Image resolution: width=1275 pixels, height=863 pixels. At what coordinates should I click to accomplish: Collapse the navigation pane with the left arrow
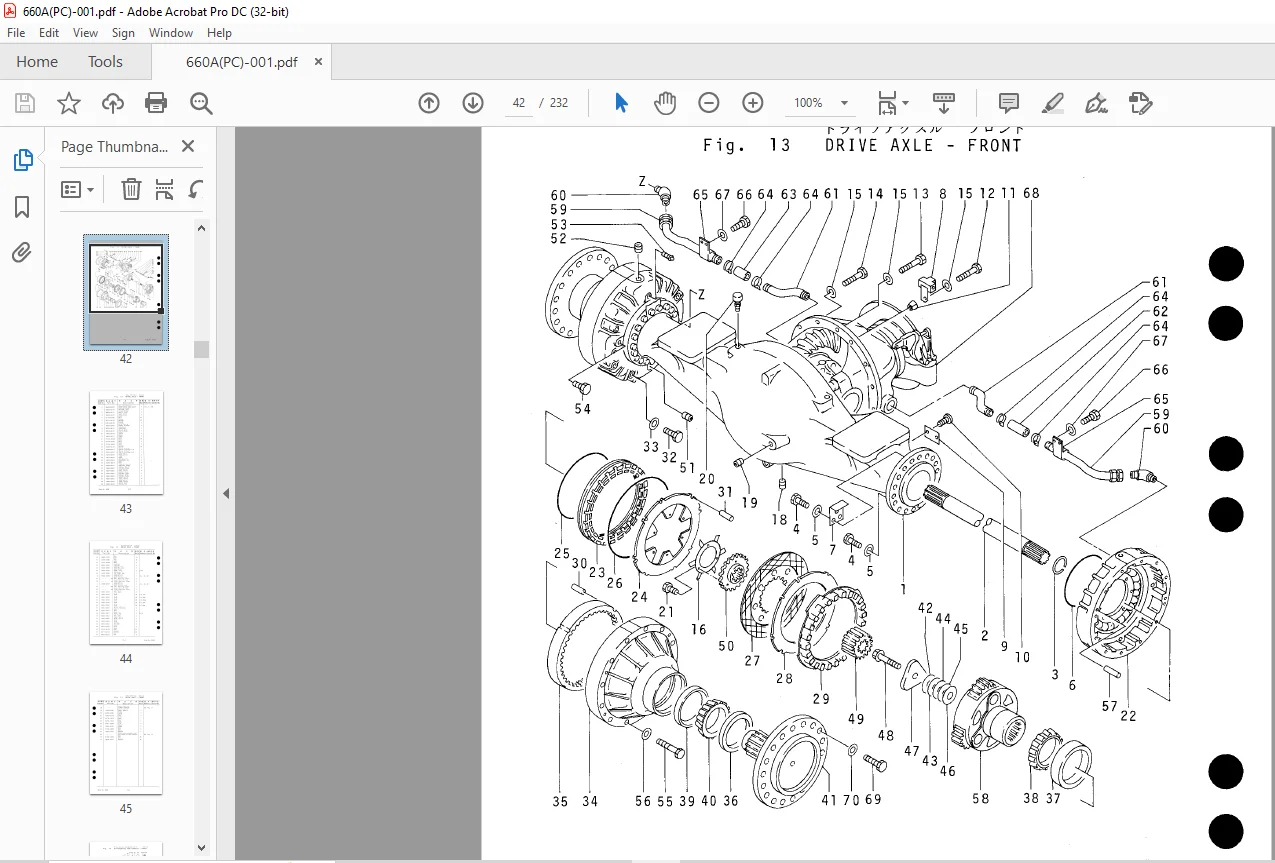point(226,493)
